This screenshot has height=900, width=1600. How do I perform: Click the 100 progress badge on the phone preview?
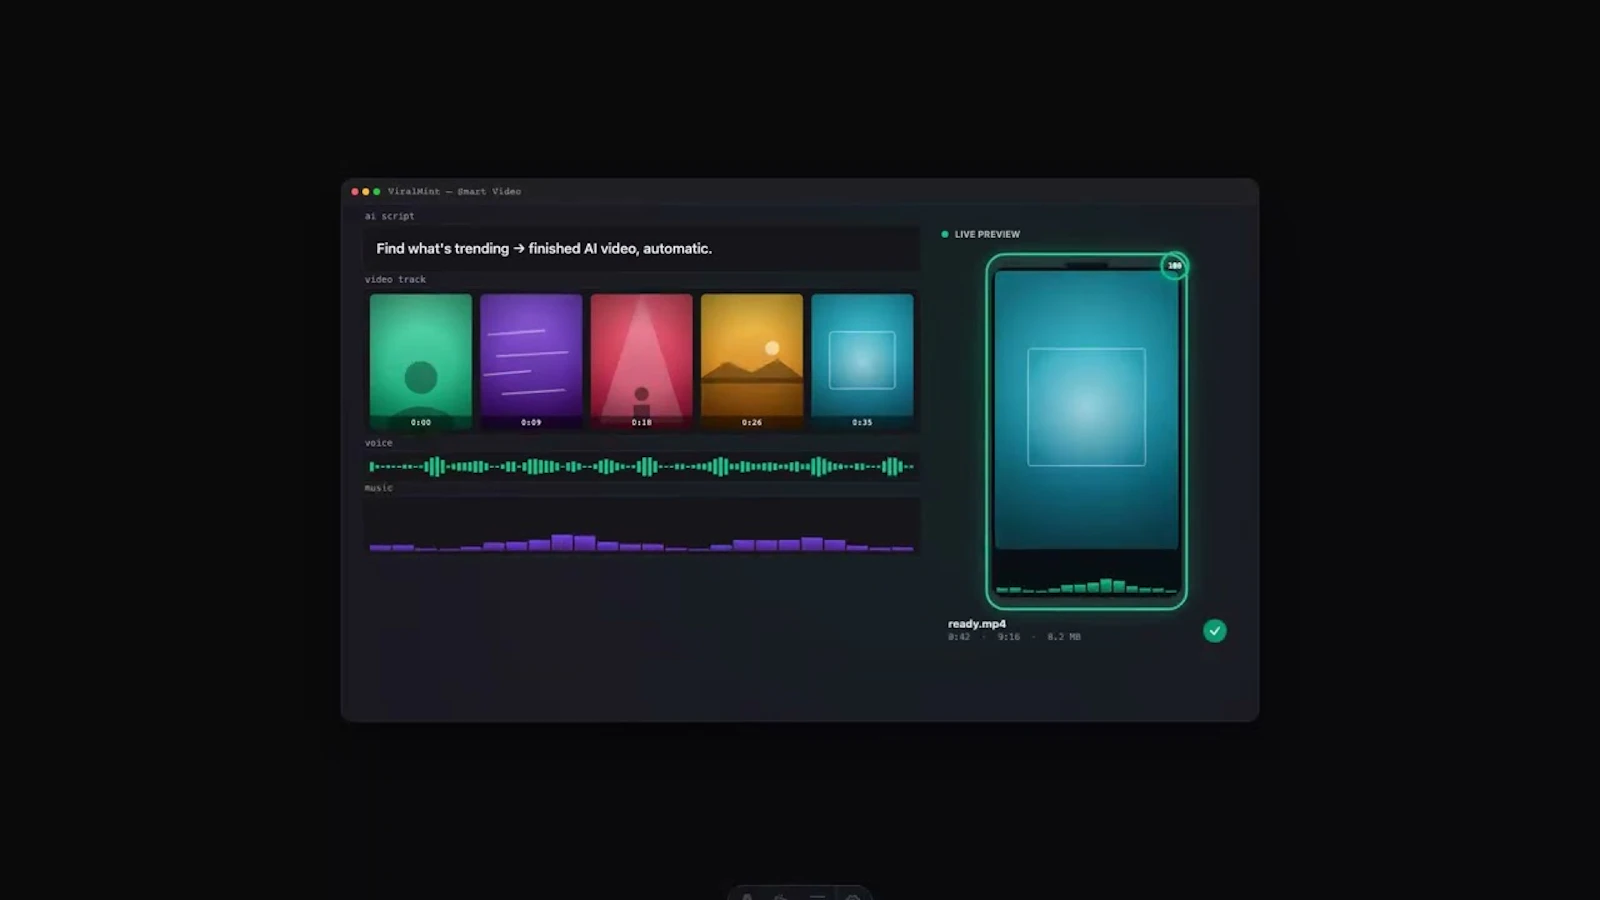point(1175,266)
